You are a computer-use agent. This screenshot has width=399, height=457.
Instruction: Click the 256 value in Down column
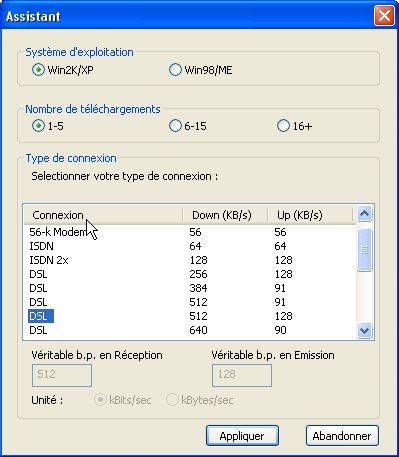pyautogui.click(x=198, y=274)
